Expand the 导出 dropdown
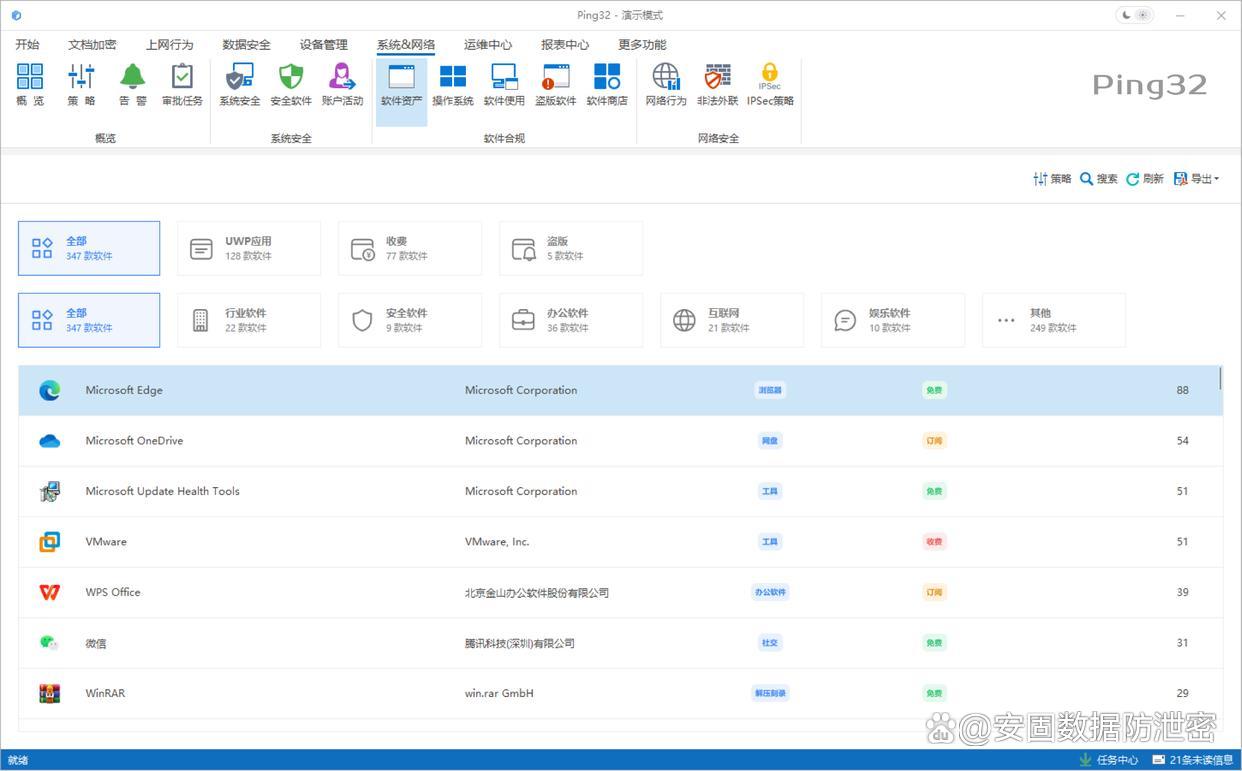 1197,179
